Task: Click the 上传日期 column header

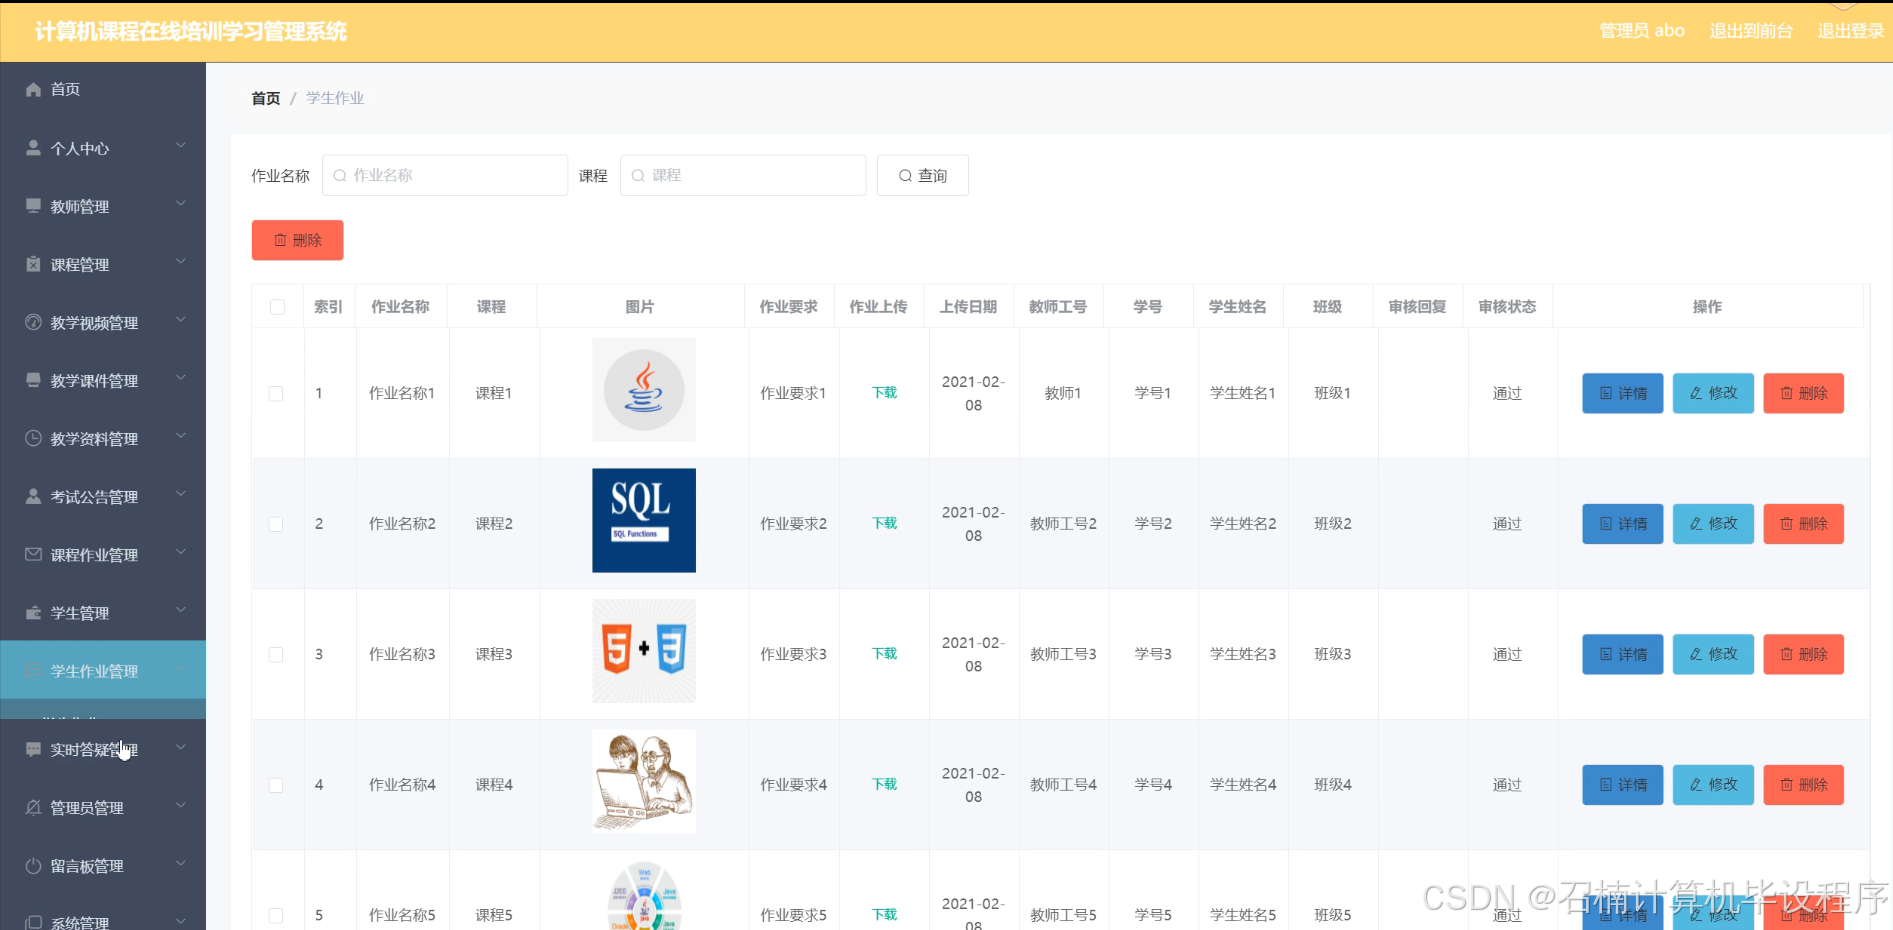Action: [x=968, y=307]
